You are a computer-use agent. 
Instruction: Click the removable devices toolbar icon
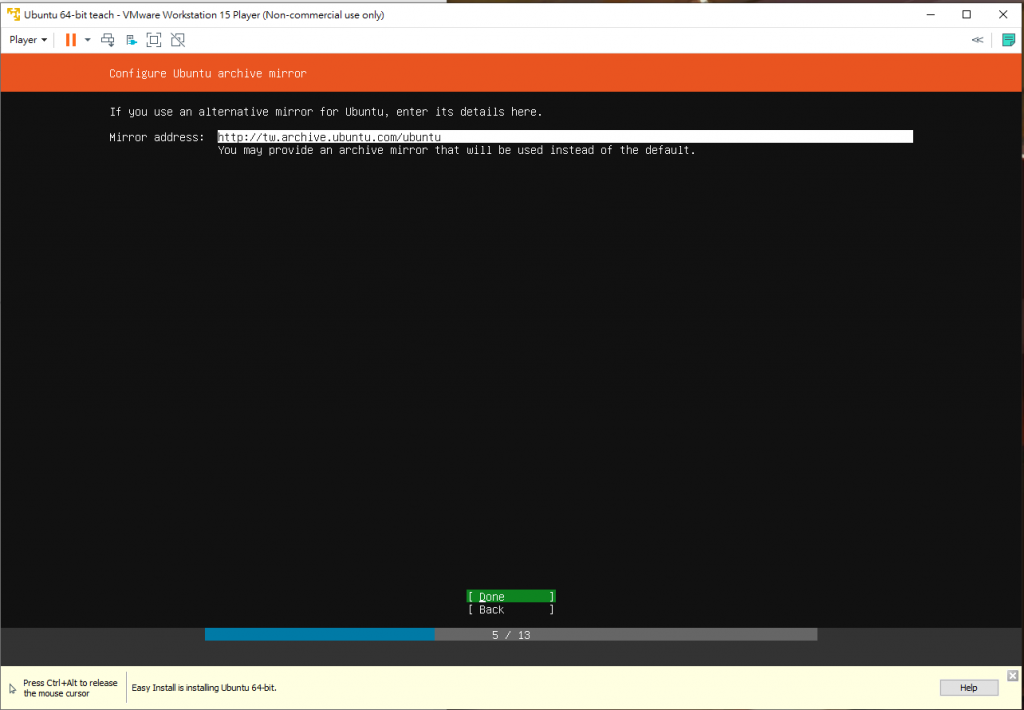[x=131, y=40]
